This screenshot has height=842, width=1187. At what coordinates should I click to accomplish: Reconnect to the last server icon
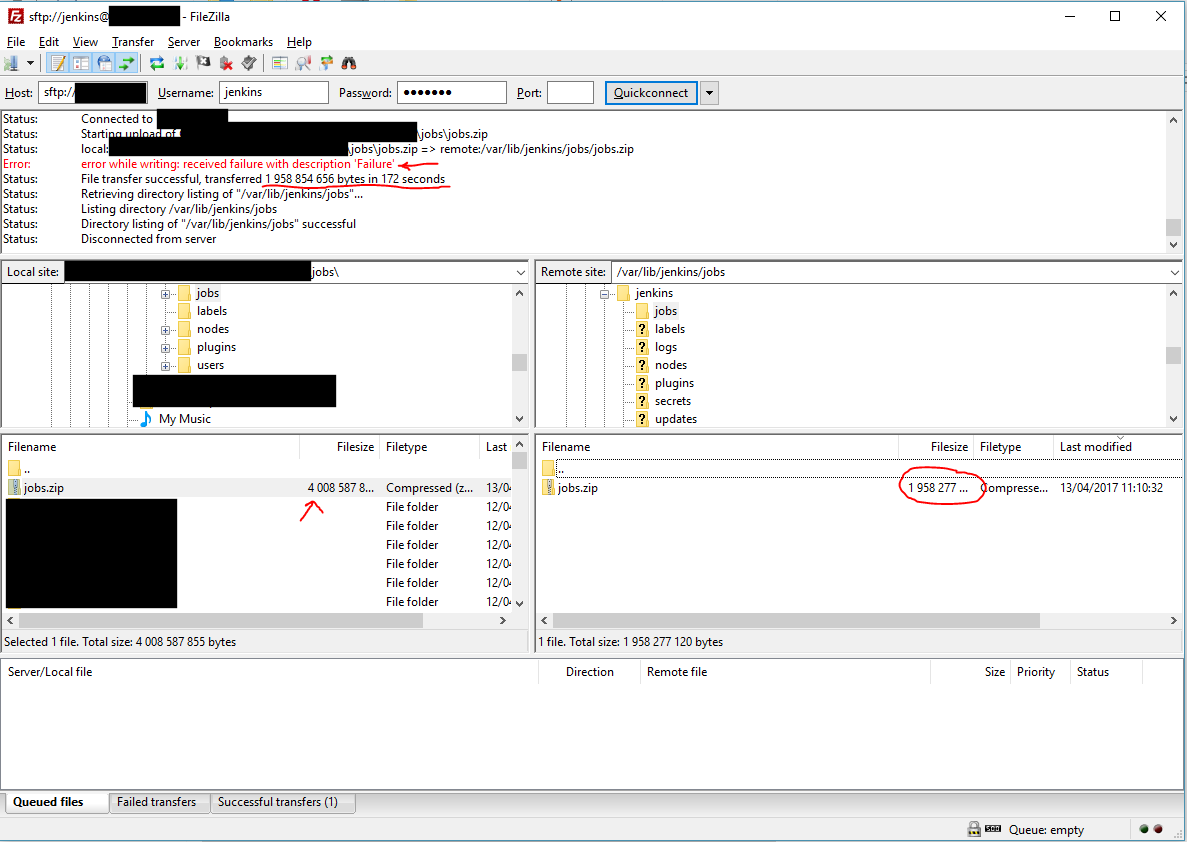pyautogui.click(x=248, y=64)
